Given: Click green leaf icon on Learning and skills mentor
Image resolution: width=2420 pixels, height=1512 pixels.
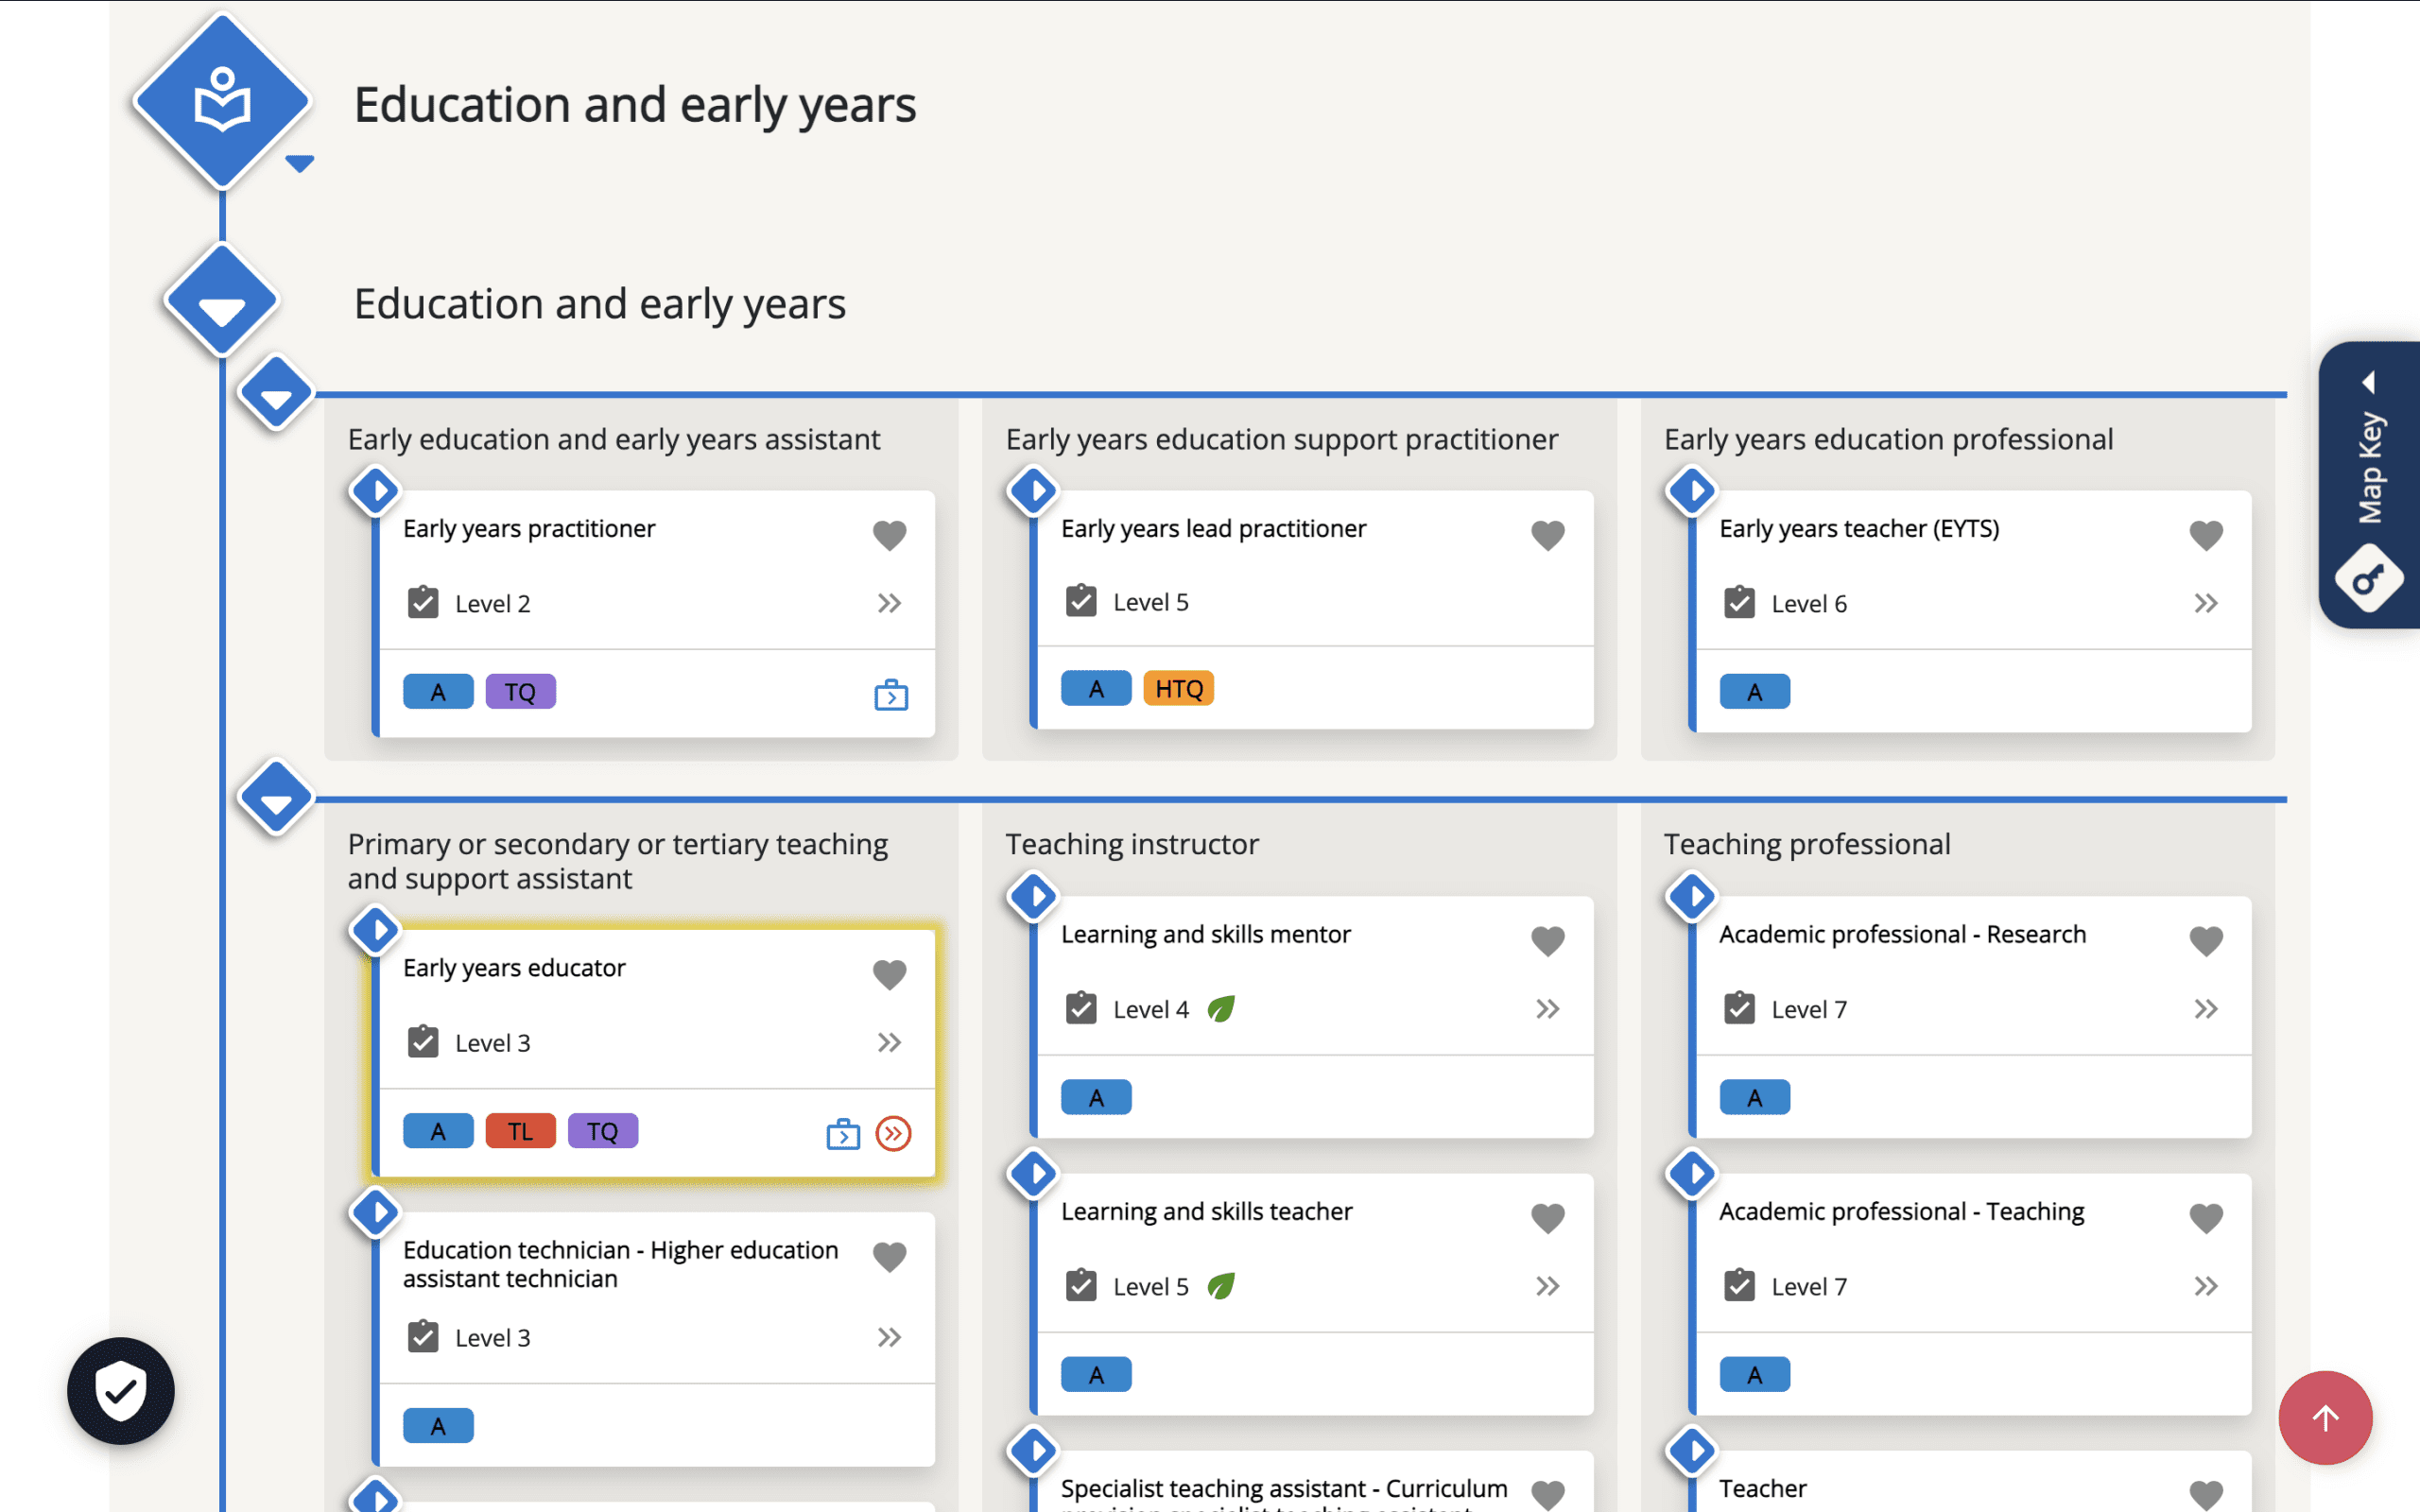Looking at the screenshot, I should pyautogui.click(x=1220, y=1008).
